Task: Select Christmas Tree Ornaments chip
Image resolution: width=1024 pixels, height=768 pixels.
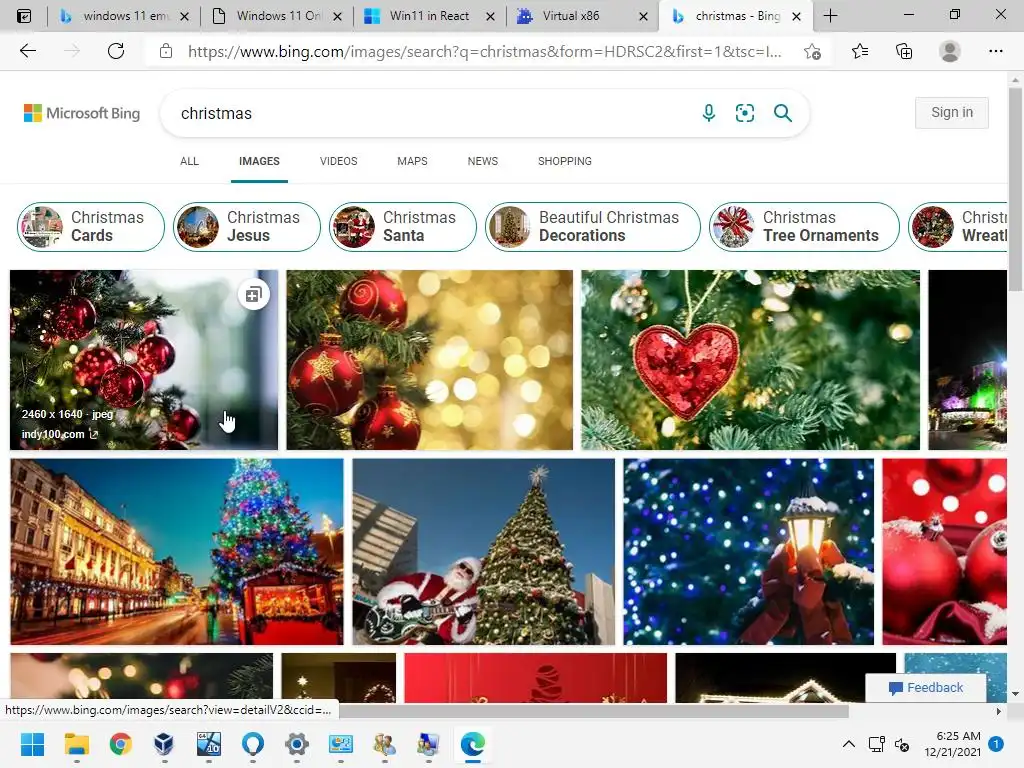Action: [805, 227]
